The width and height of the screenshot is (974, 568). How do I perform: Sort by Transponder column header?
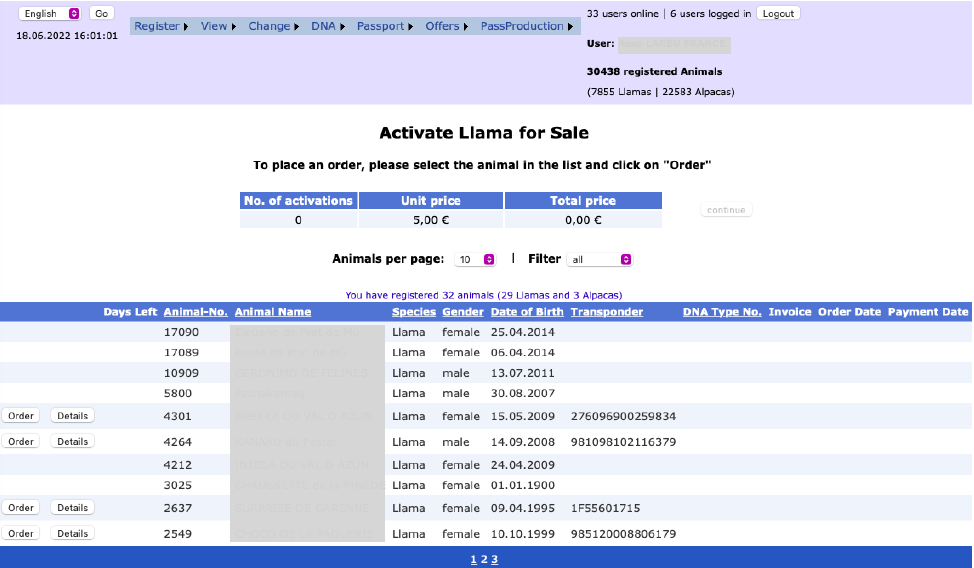tap(606, 312)
